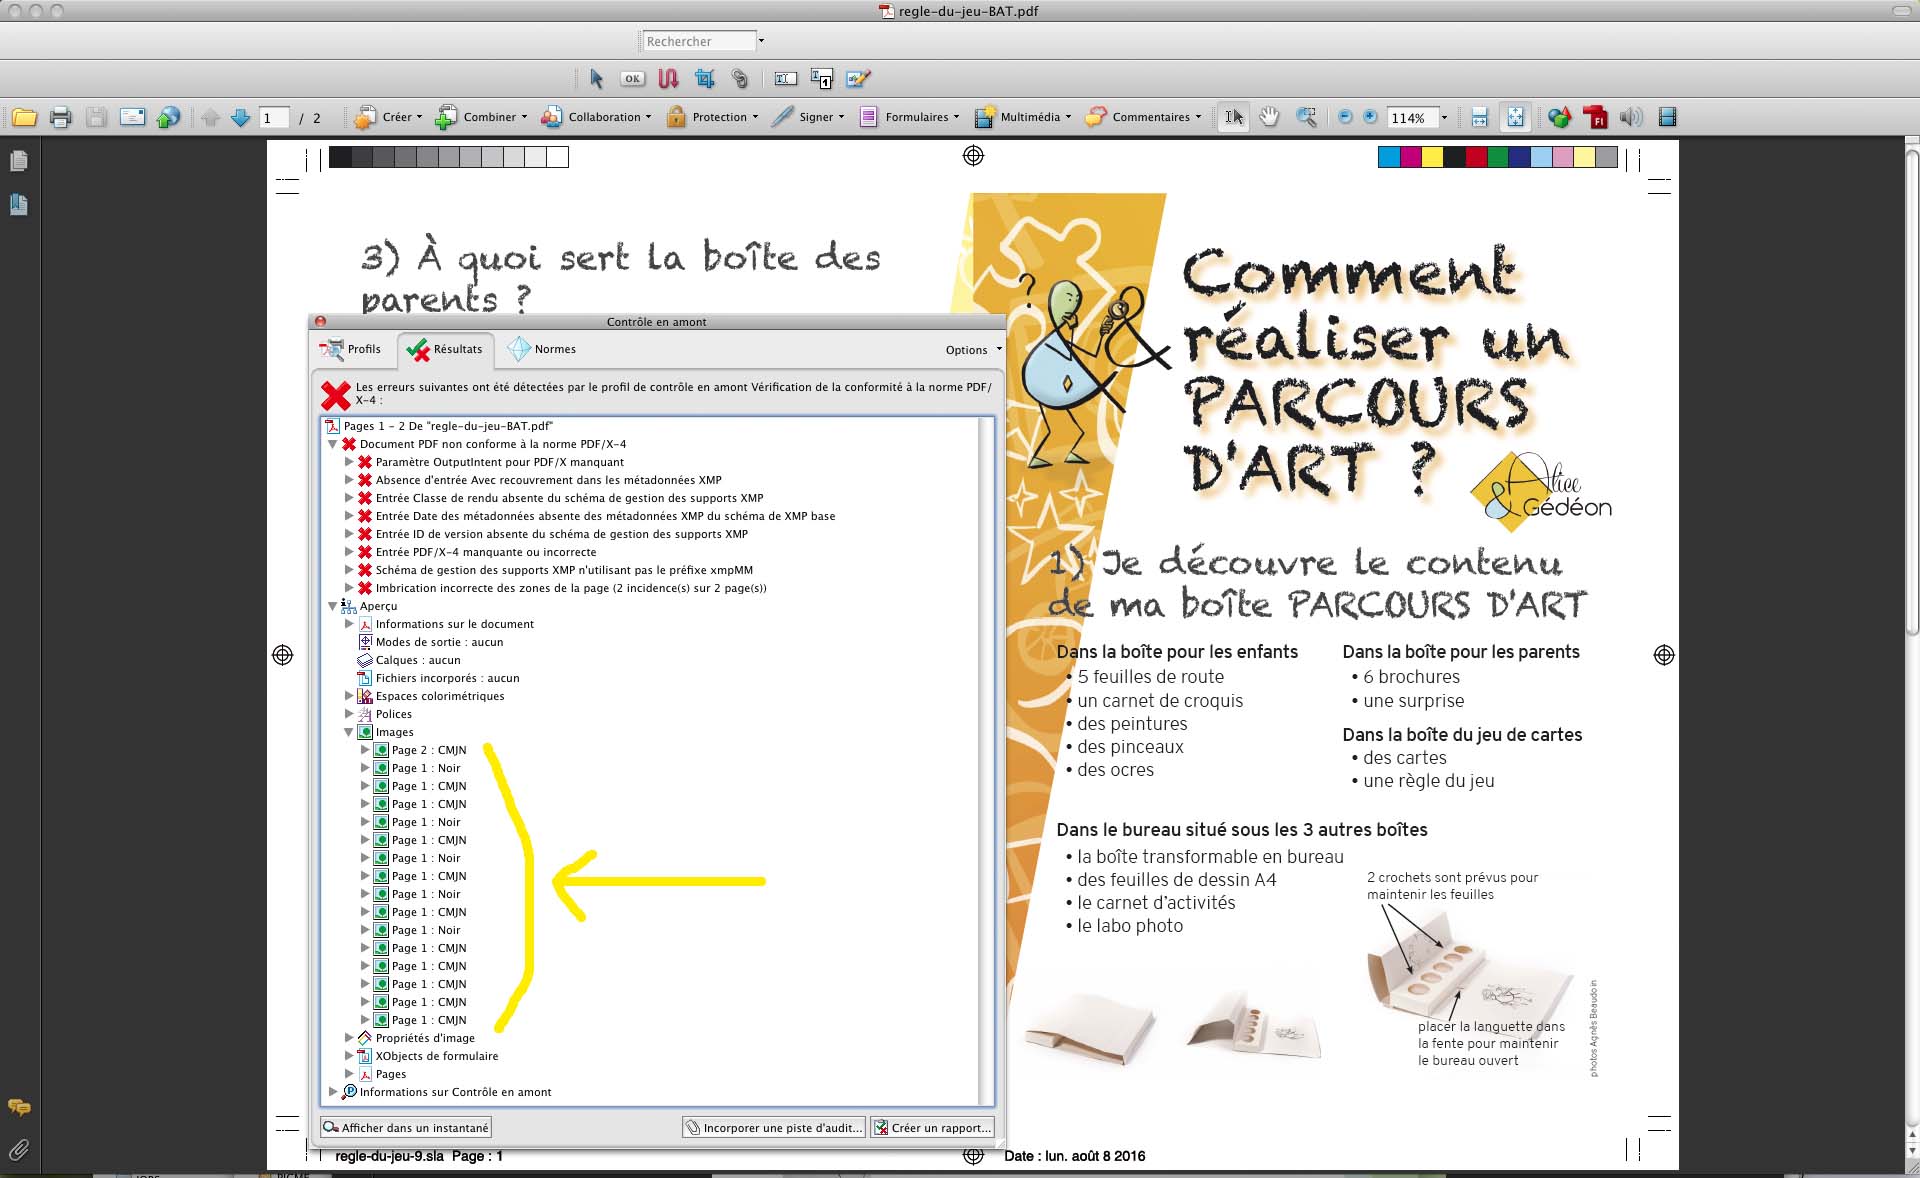Open the zoom percentage dropdown

(x=1444, y=118)
